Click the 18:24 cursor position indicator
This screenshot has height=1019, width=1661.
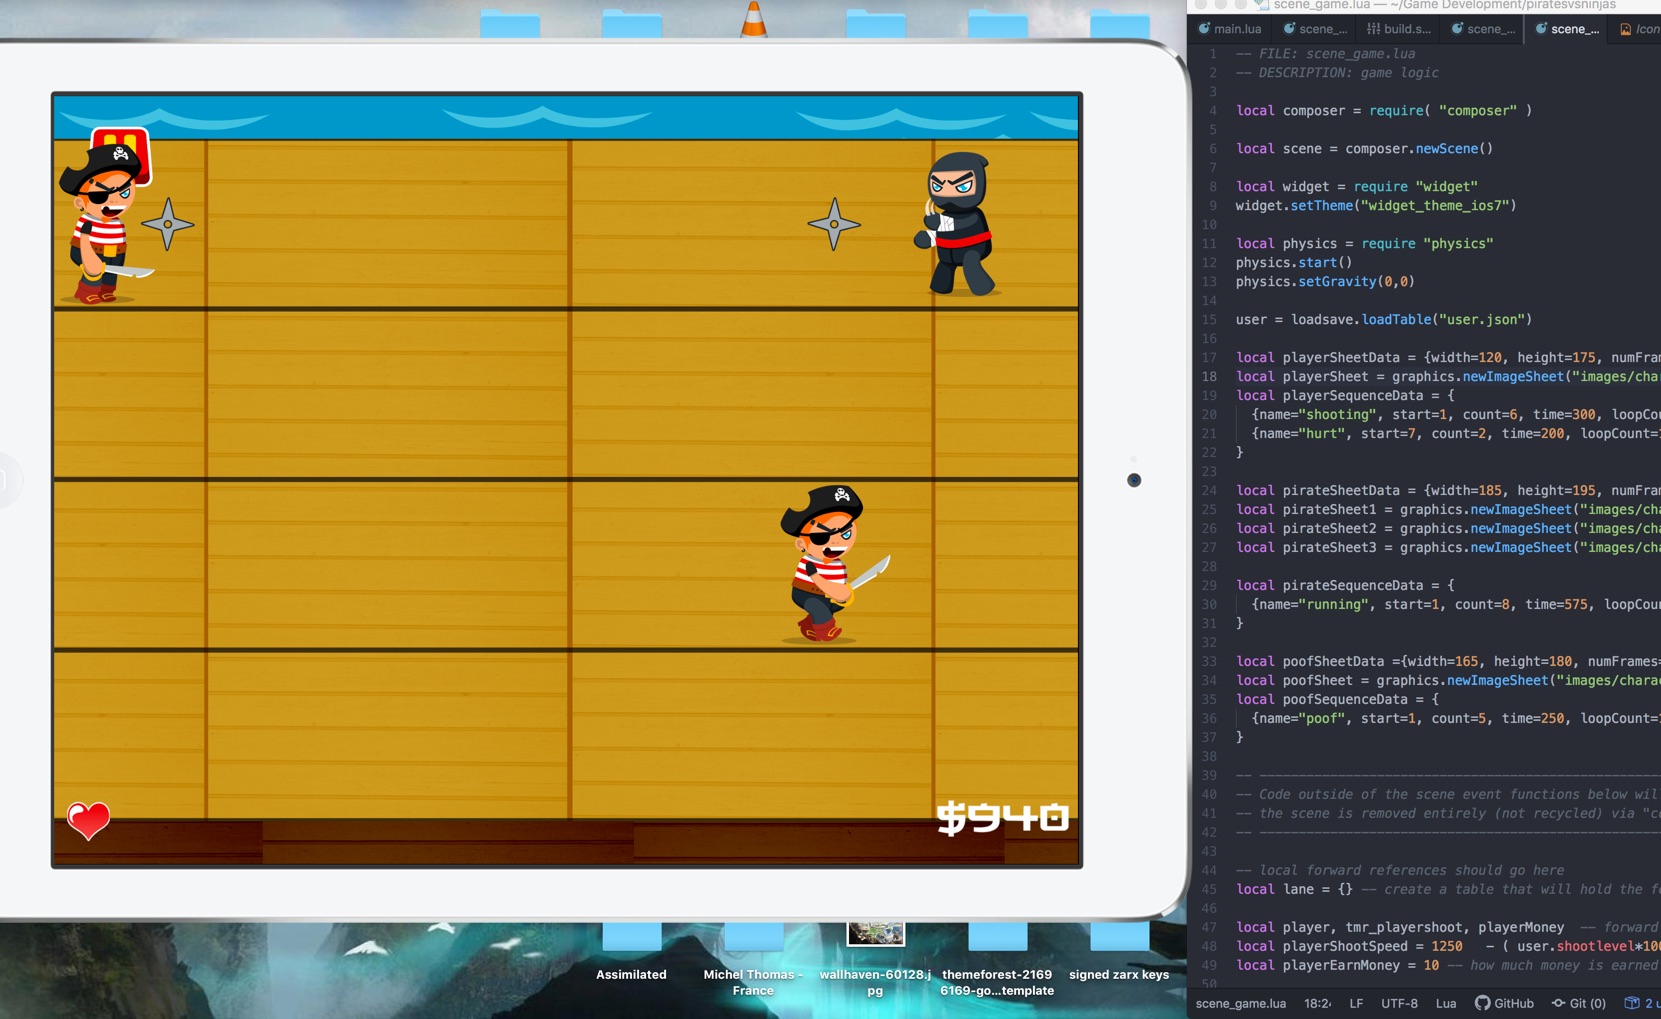pos(1317,1003)
